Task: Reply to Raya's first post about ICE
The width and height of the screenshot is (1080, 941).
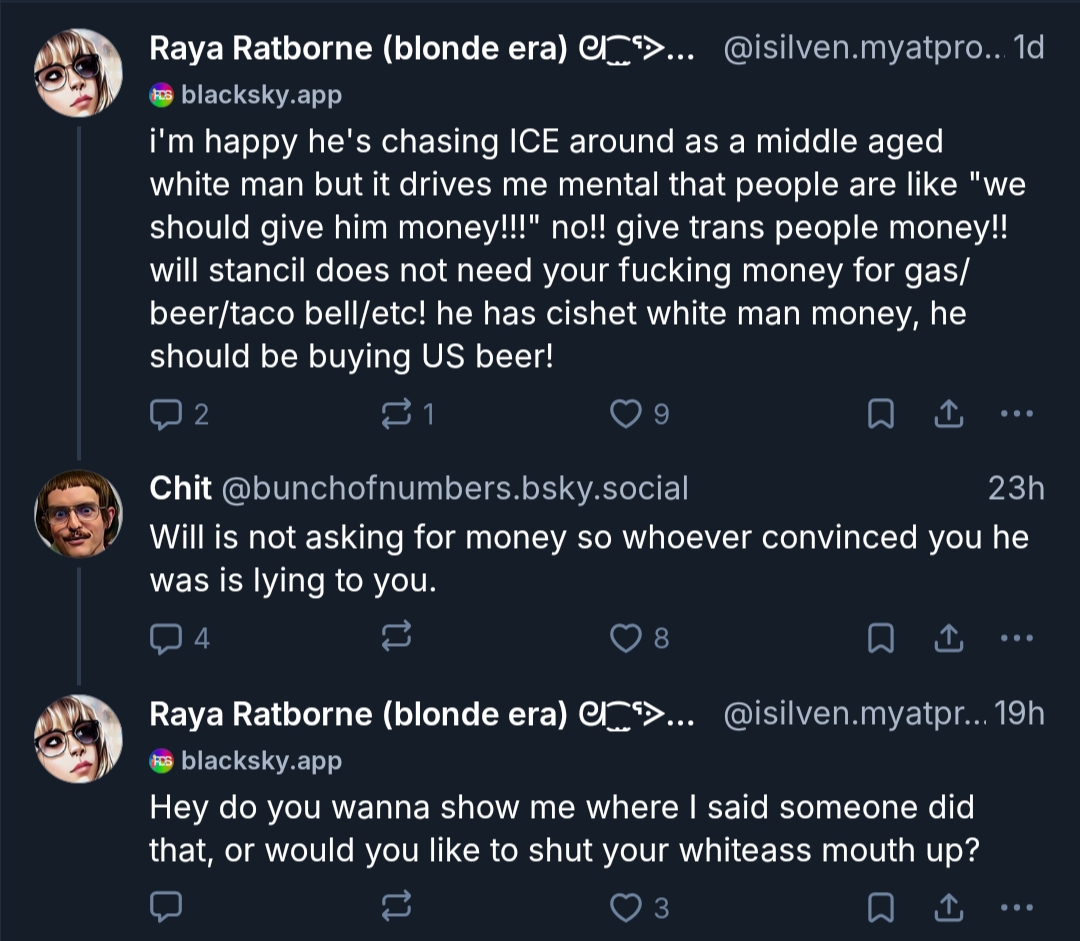Action: (x=164, y=414)
